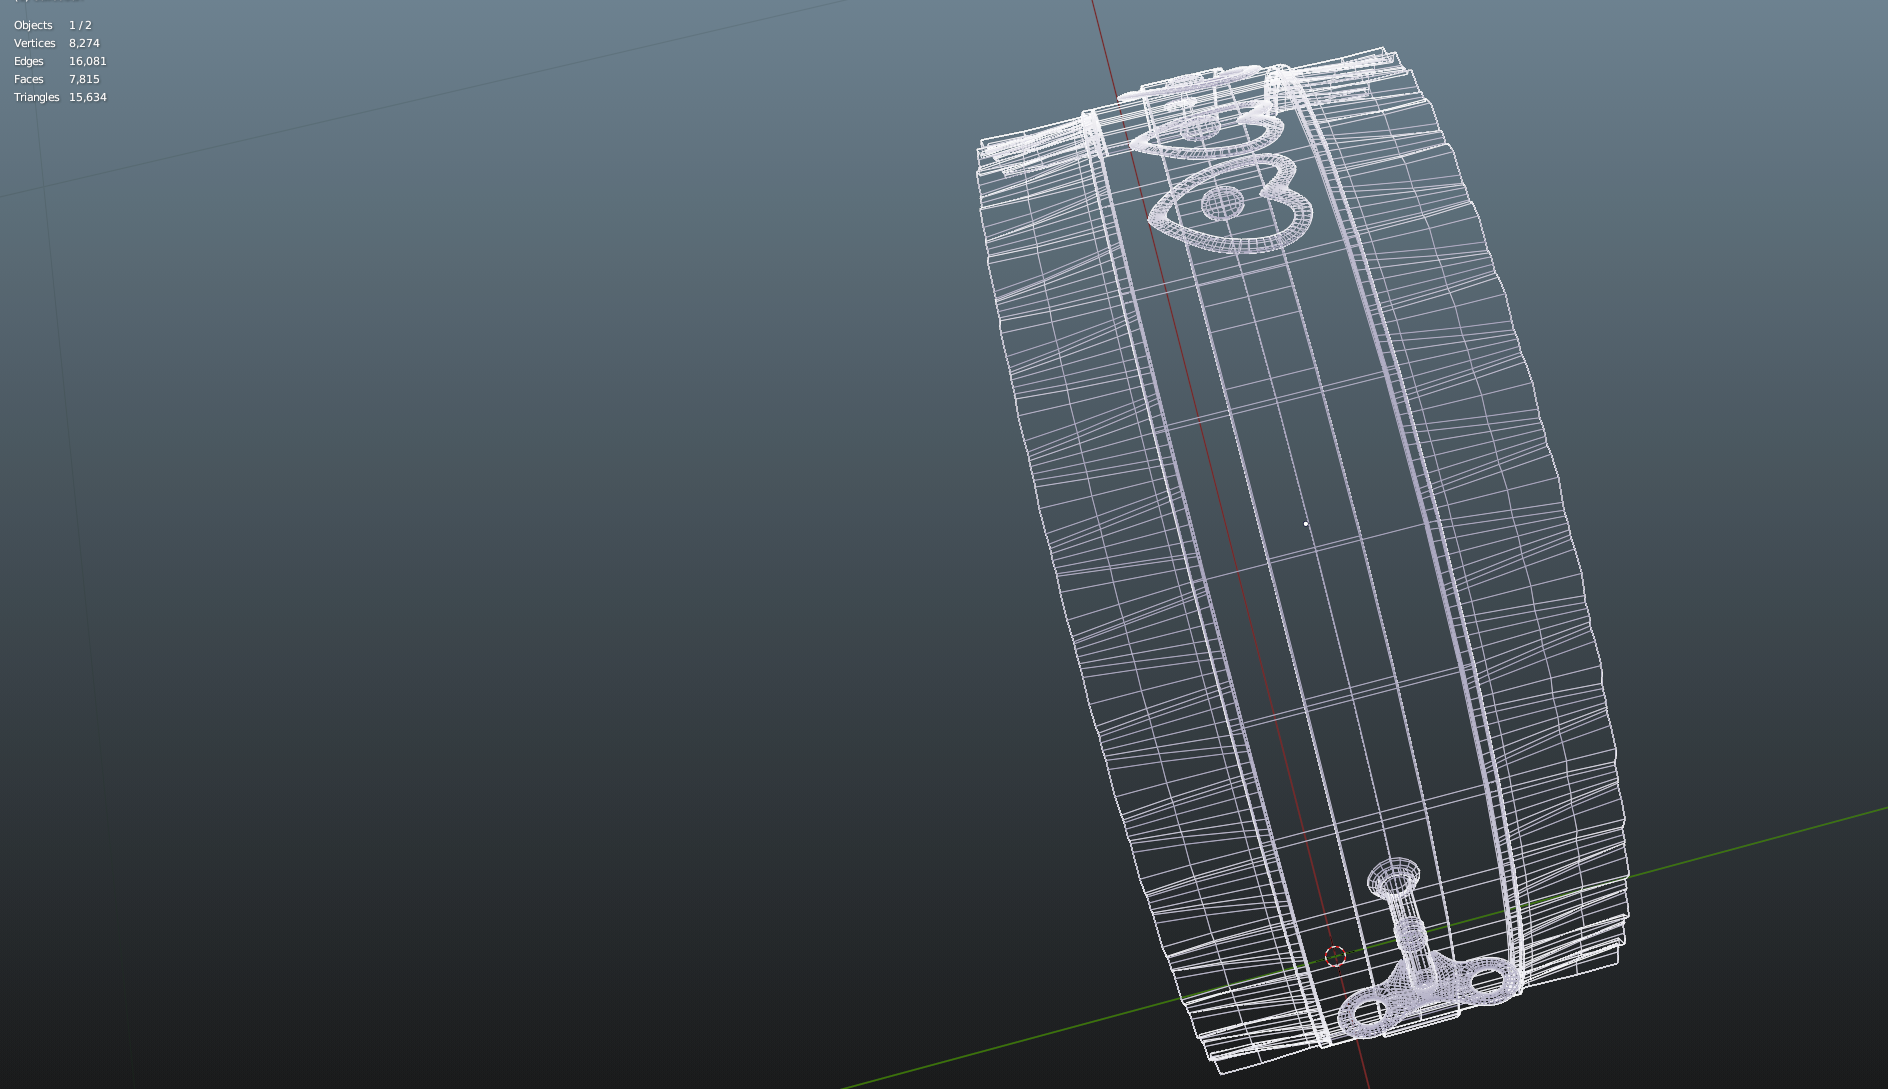Click the triangle count 15,634
1888x1089 pixels.
(x=88, y=97)
